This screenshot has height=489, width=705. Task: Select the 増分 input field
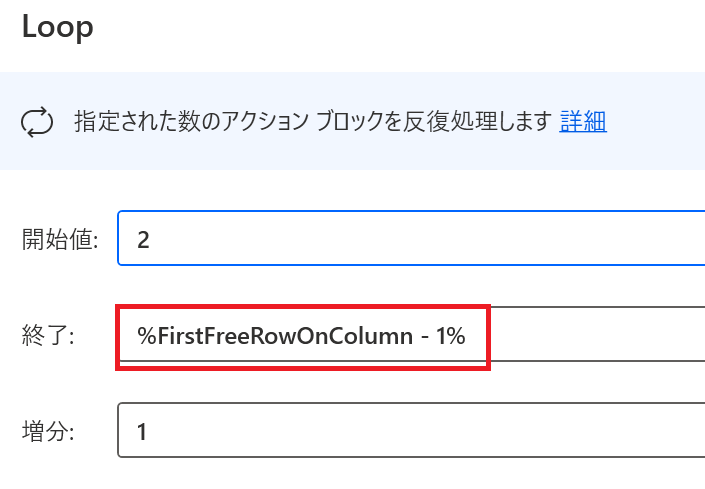[x=411, y=430]
